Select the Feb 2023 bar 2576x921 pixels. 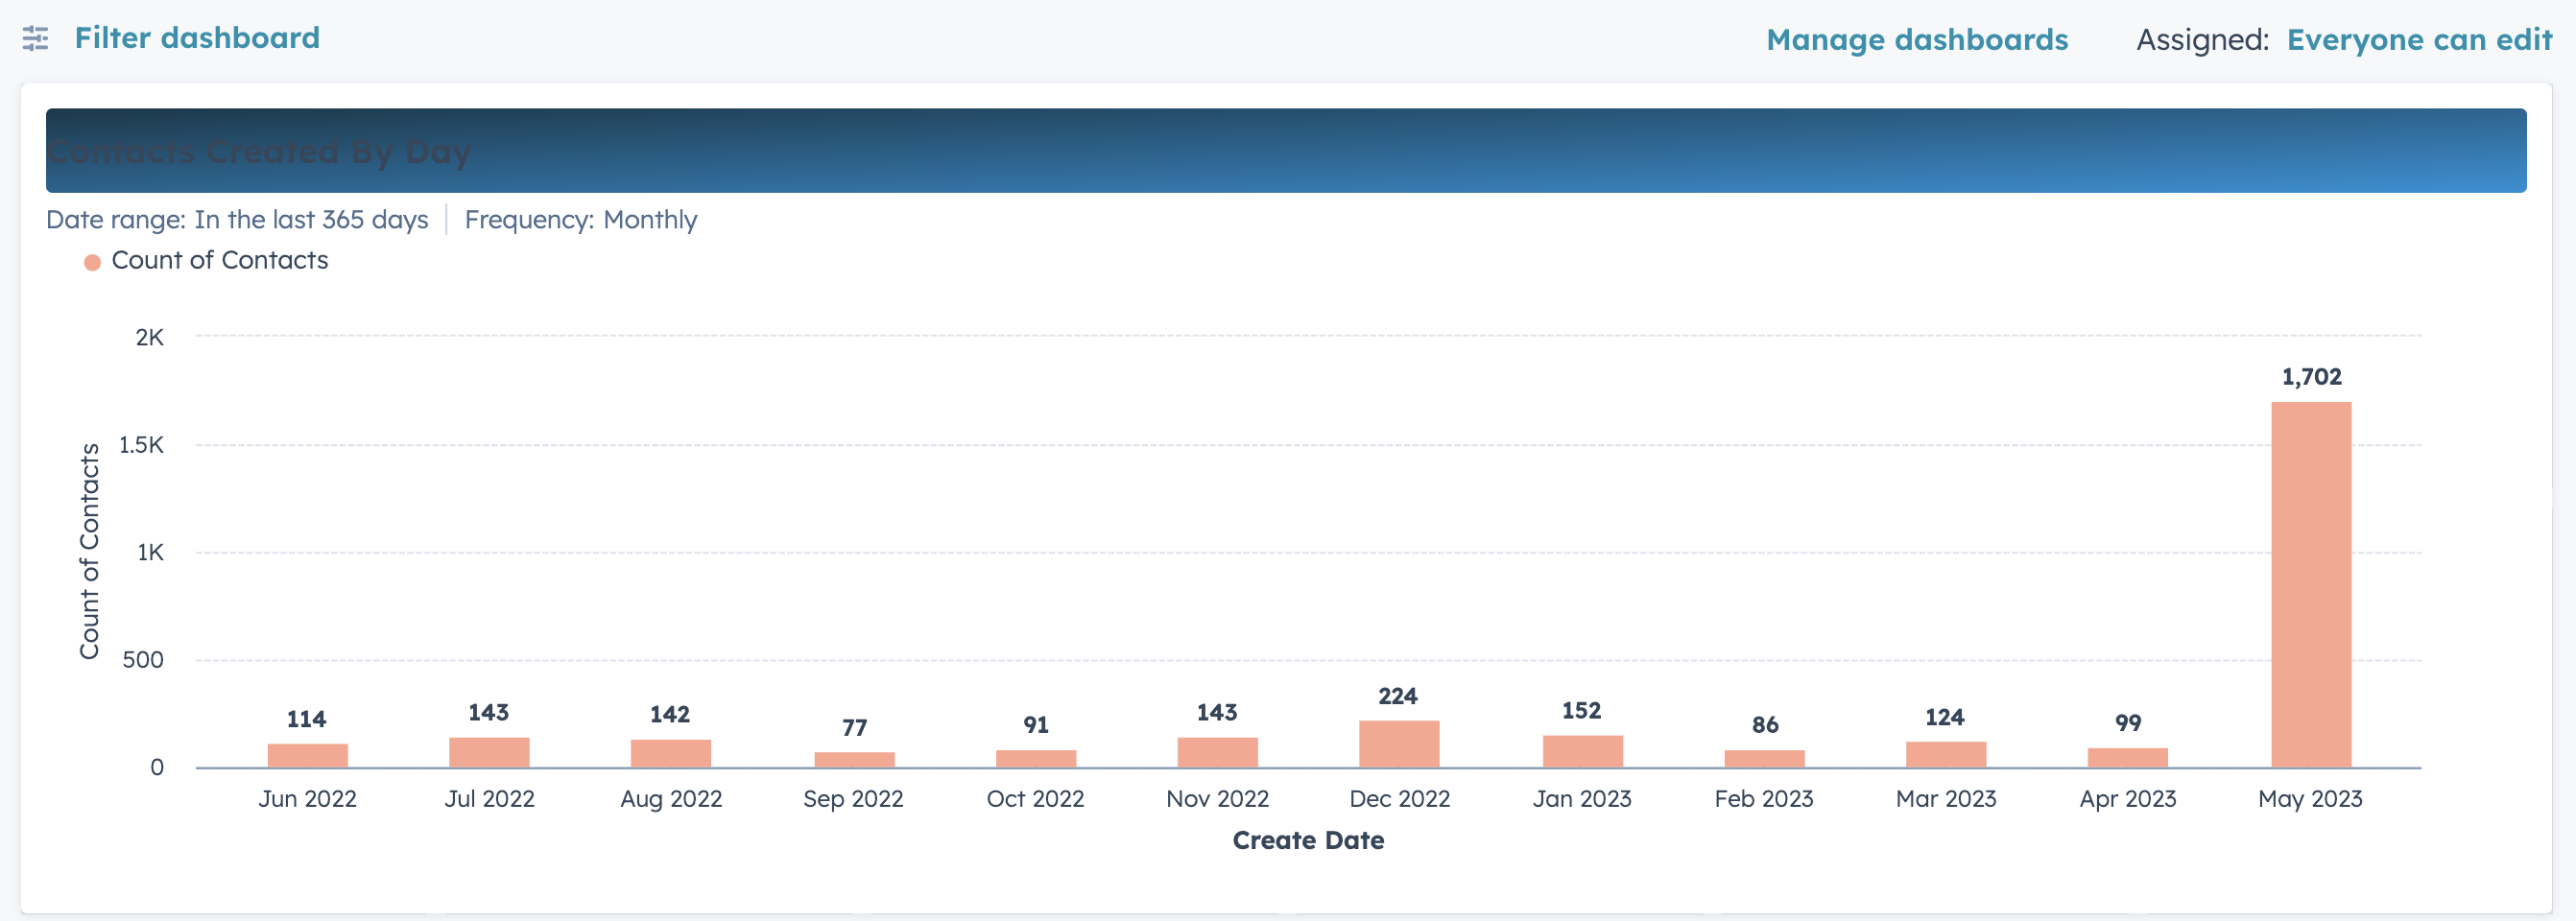click(1765, 759)
